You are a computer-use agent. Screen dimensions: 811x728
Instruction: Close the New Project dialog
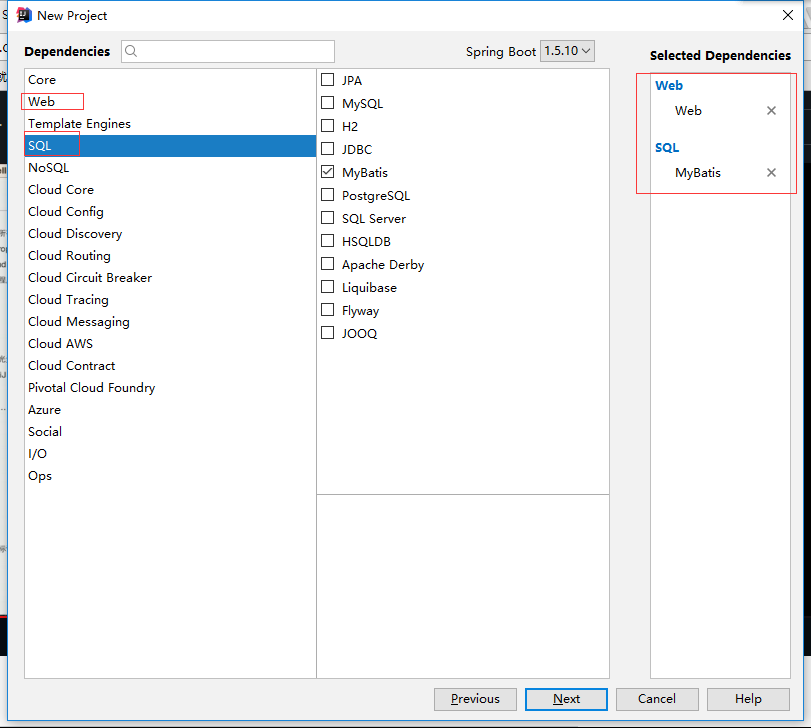pos(787,16)
